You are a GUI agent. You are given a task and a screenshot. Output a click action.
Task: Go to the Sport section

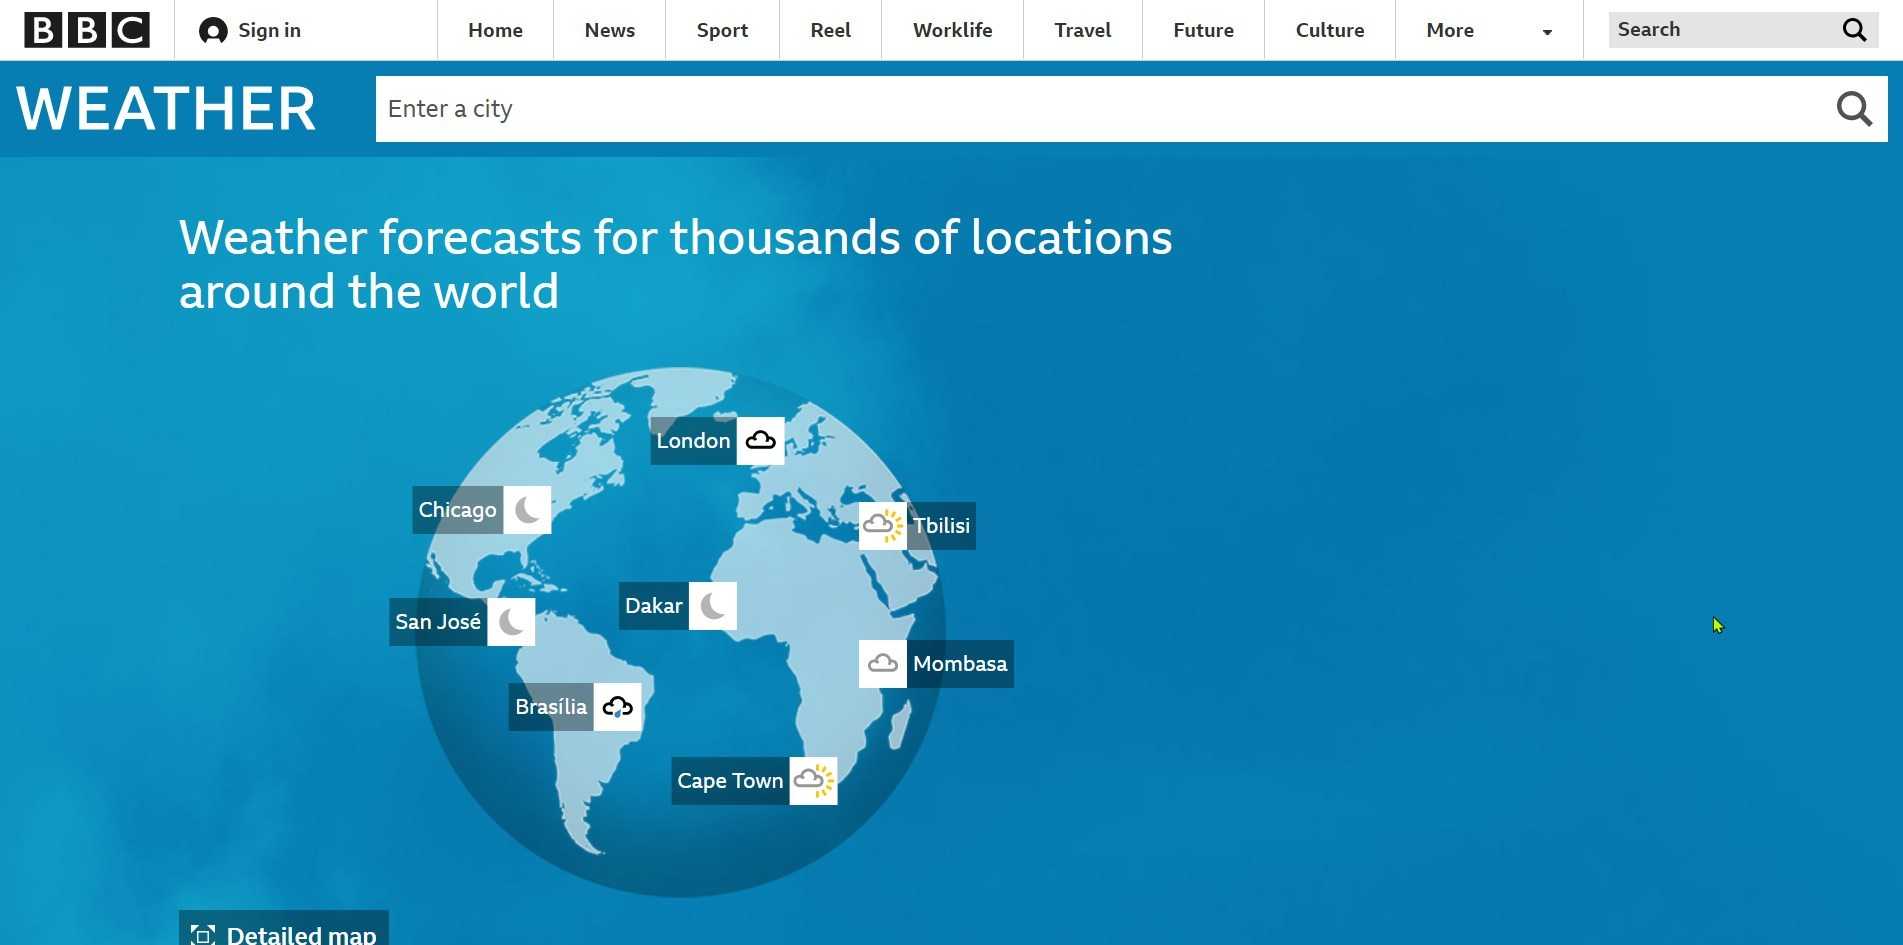point(722,30)
